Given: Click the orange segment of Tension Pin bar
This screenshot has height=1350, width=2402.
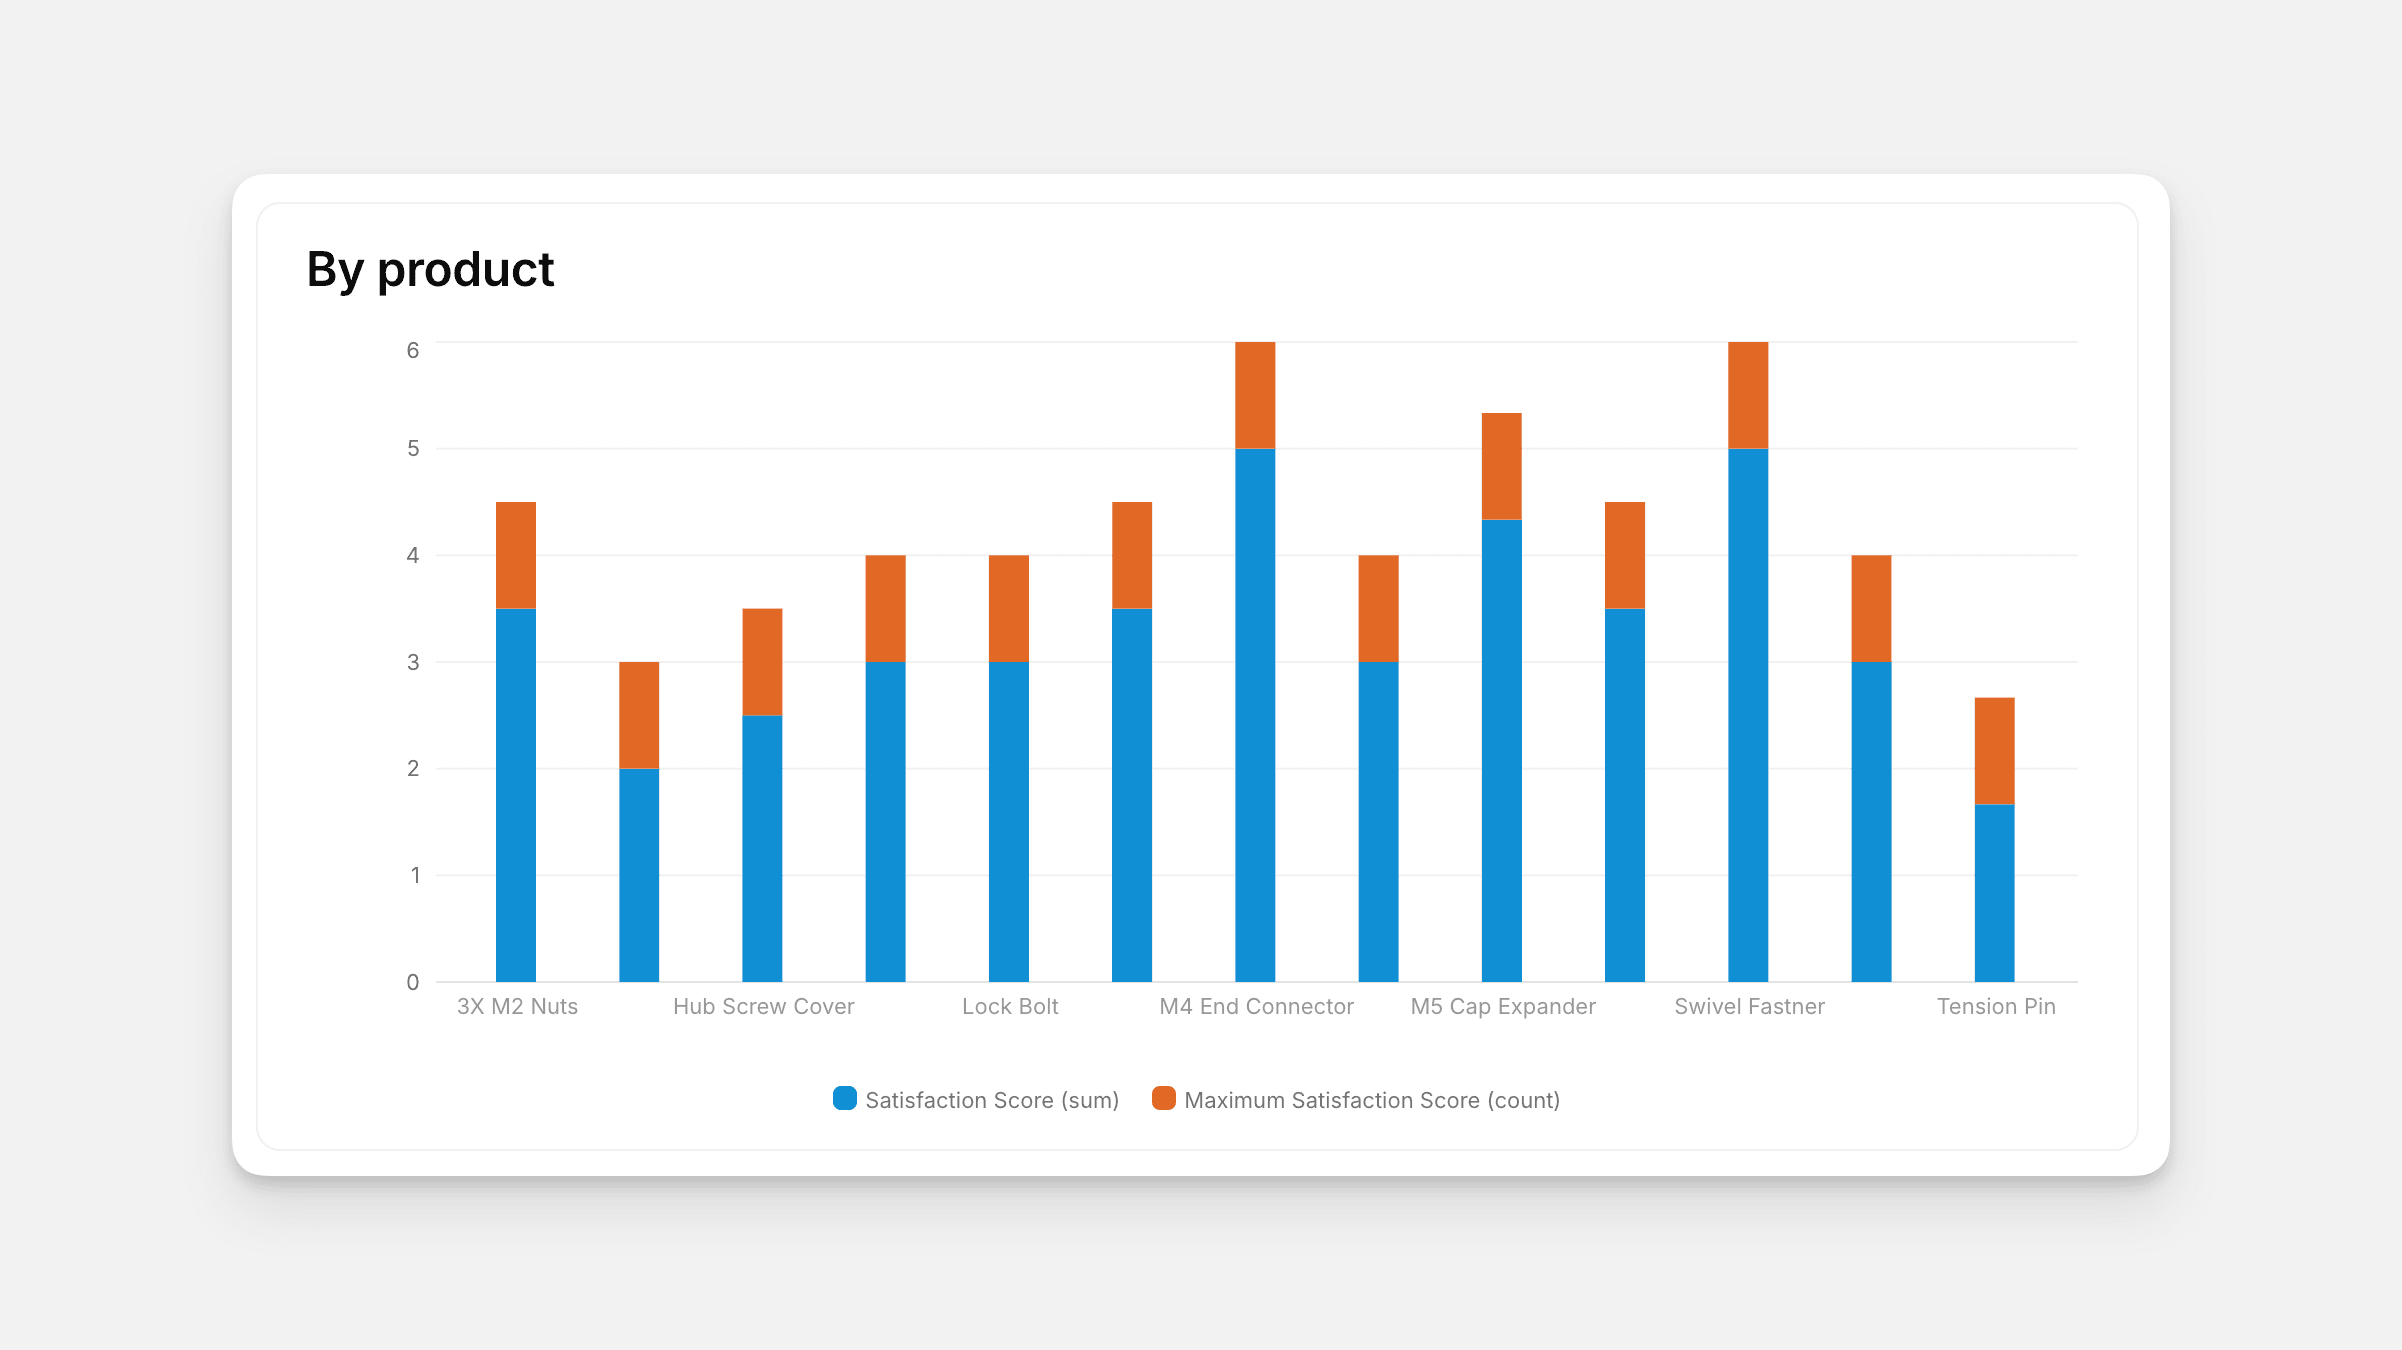Looking at the screenshot, I should pyautogui.click(x=1994, y=751).
